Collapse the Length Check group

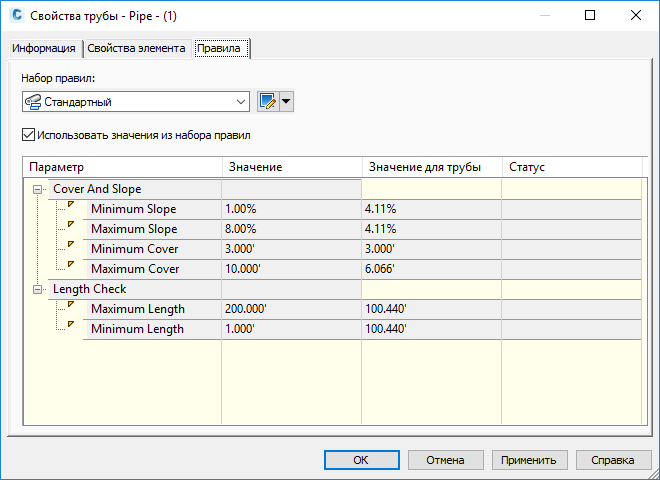tap(37, 289)
